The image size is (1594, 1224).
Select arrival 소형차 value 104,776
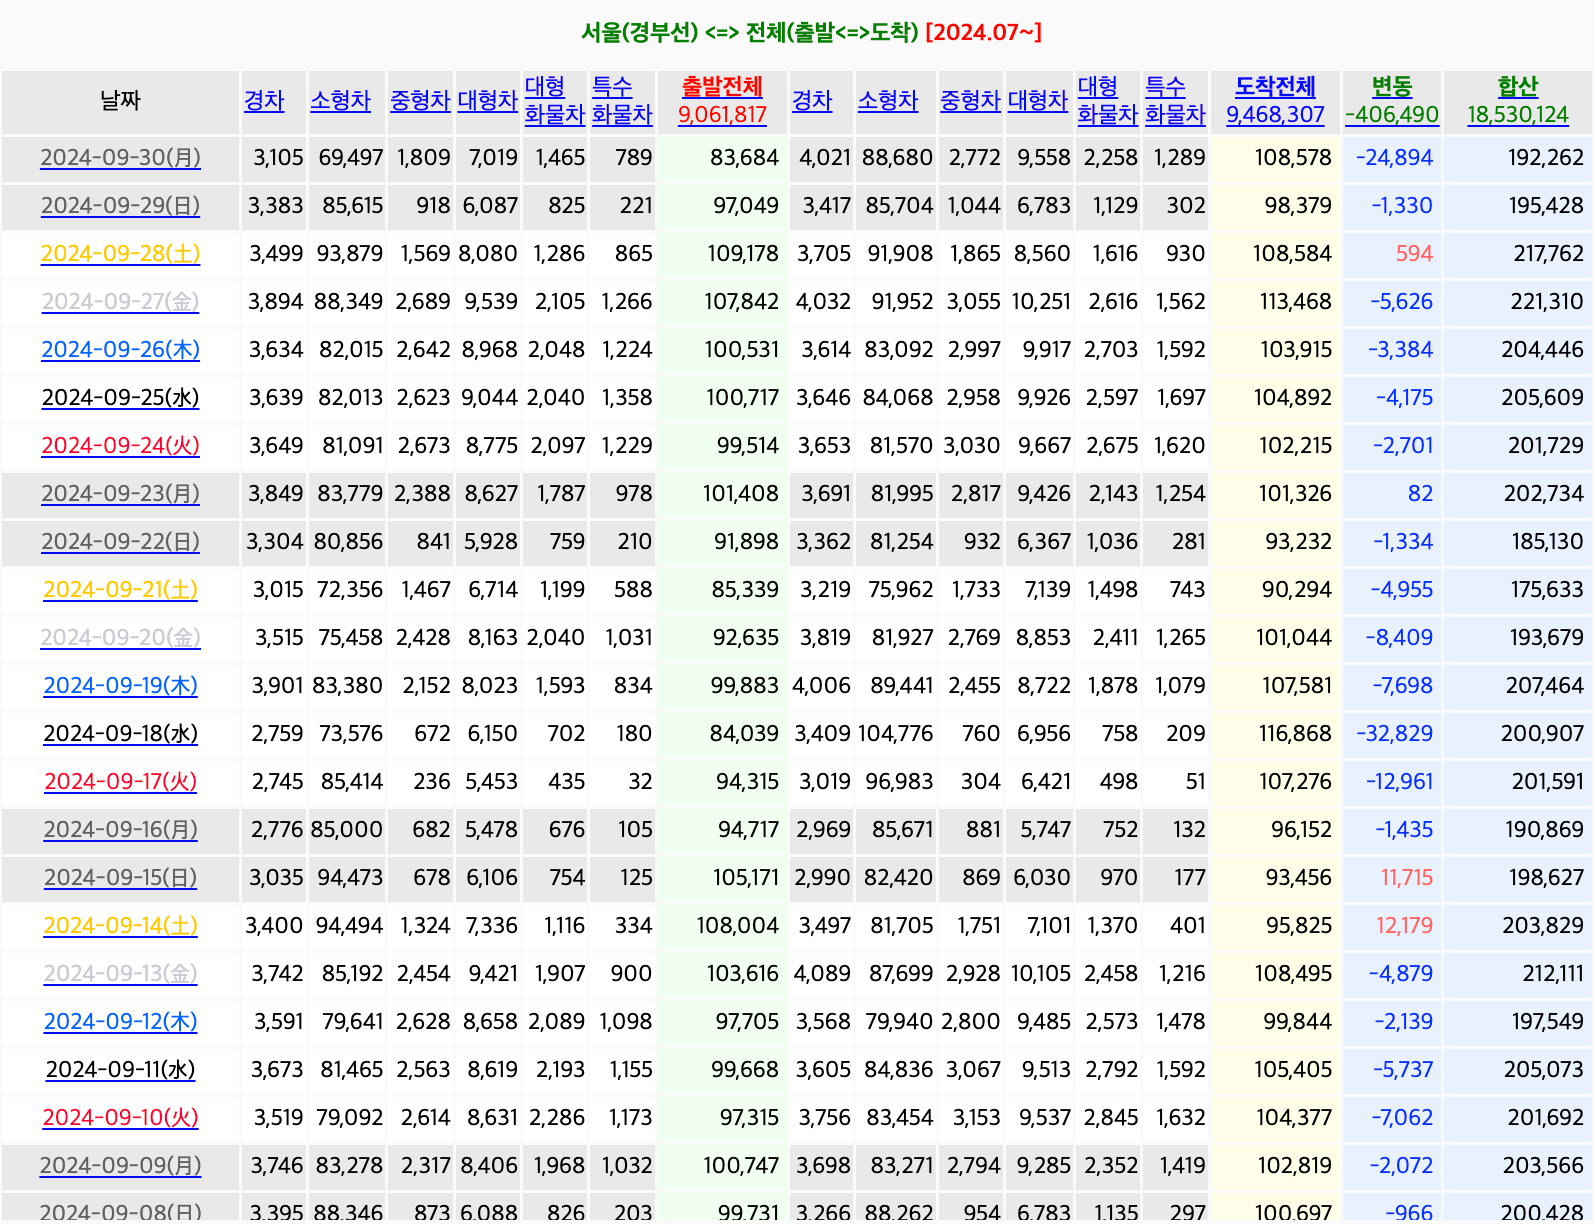tap(895, 734)
